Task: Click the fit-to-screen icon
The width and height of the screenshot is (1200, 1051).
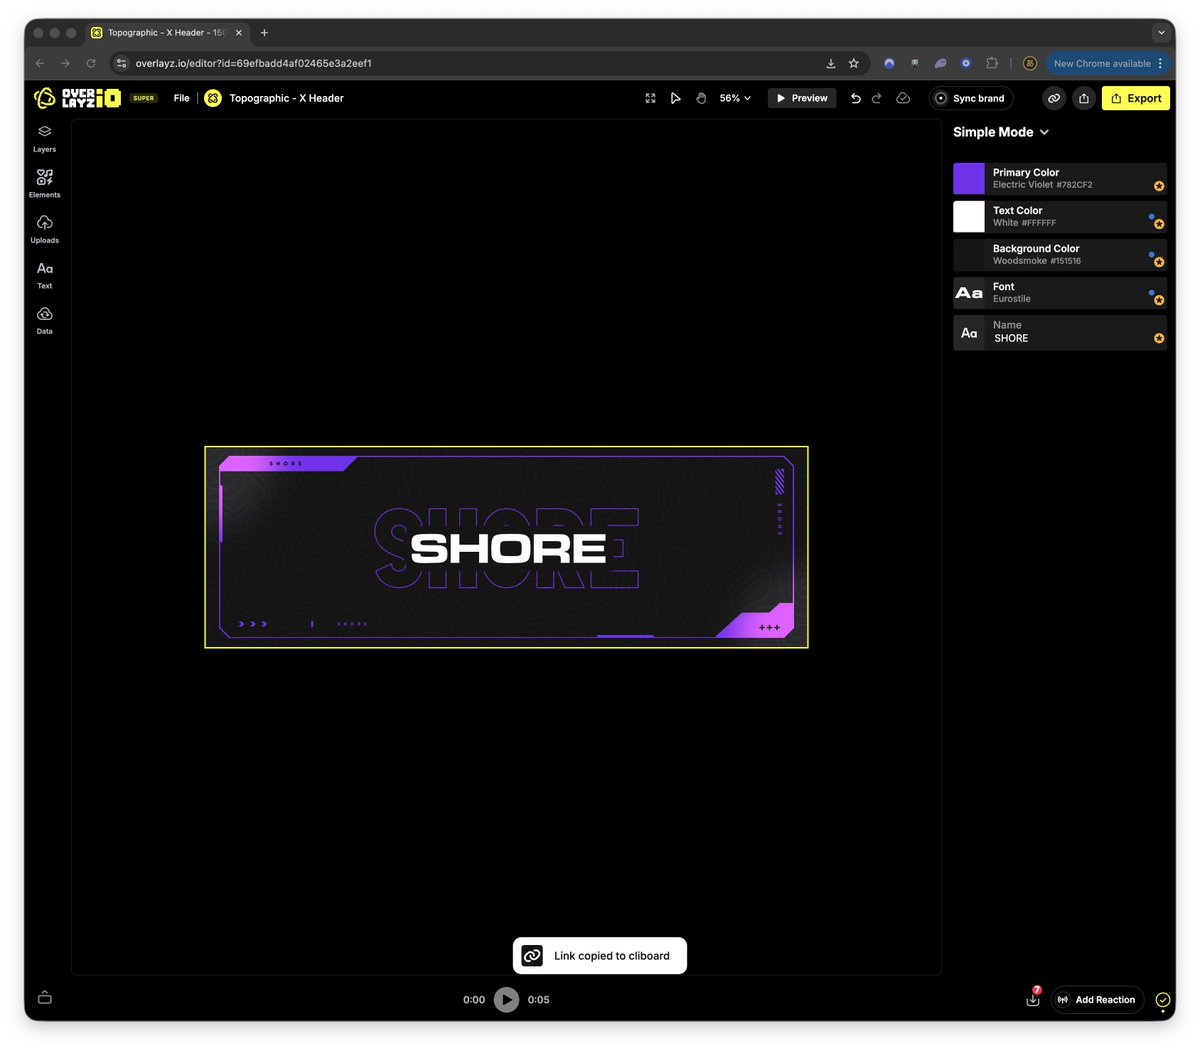Action: pyautogui.click(x=650, y=98)
